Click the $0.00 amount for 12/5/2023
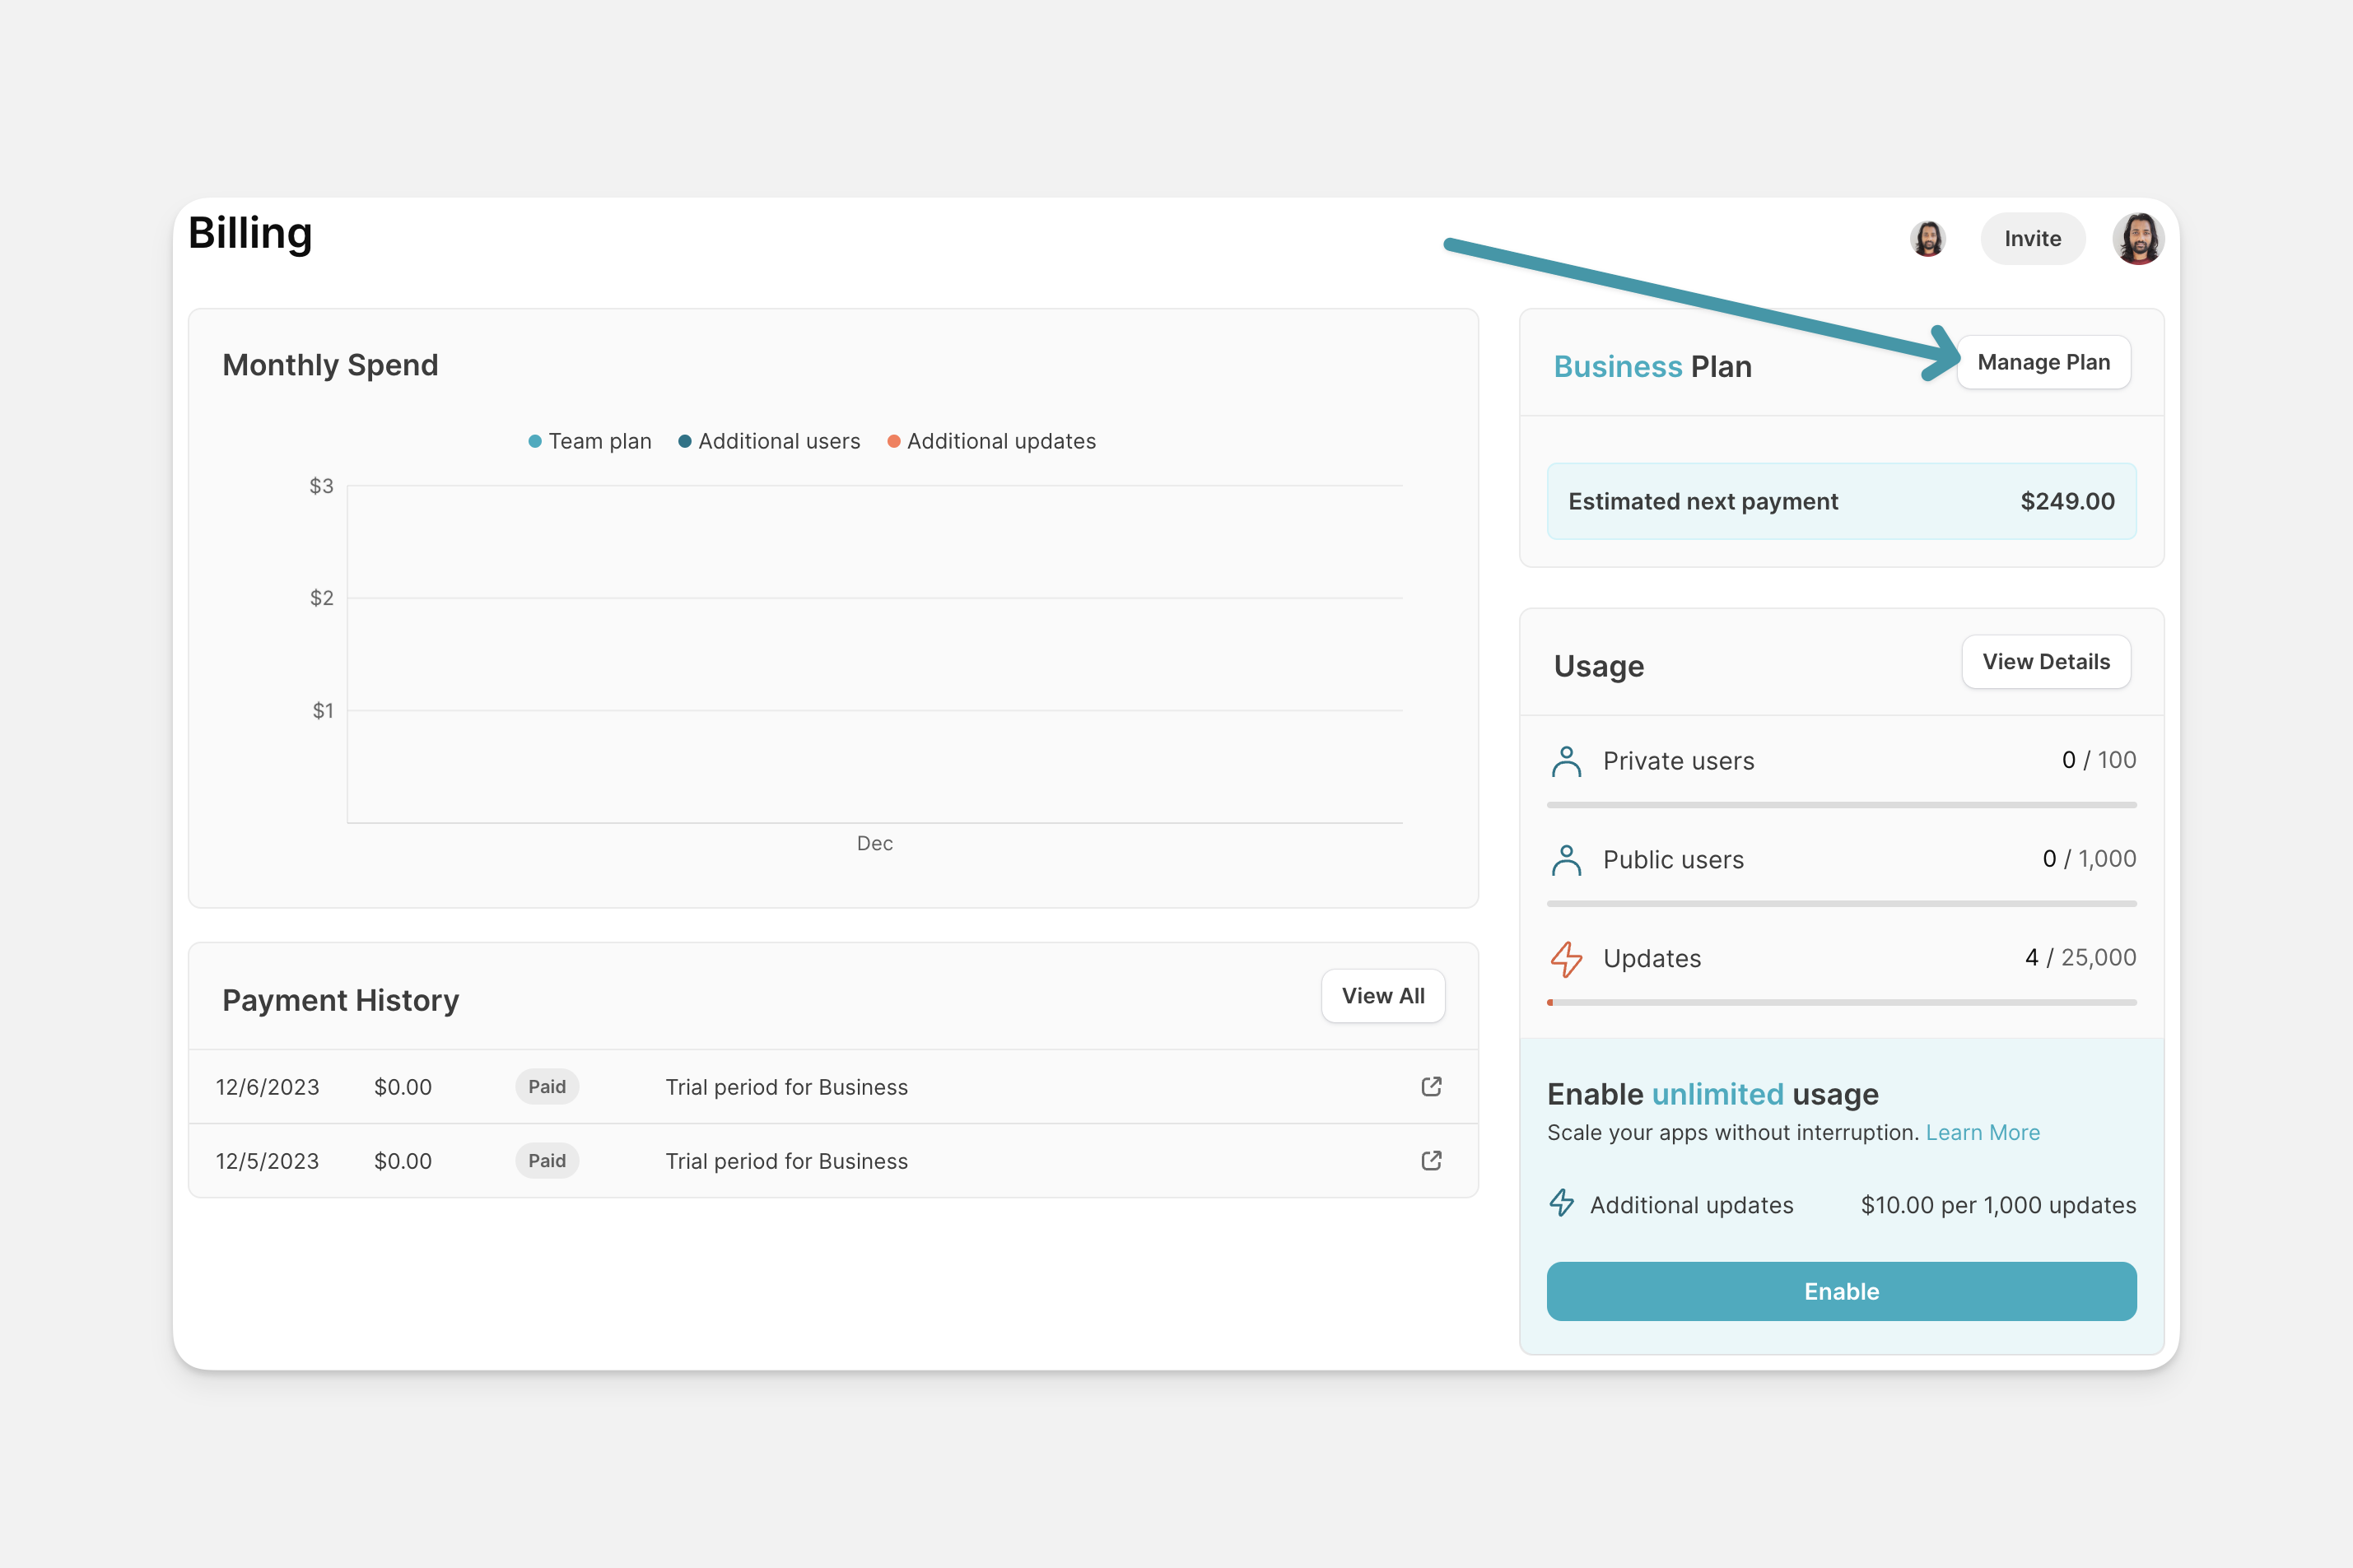Screen dimensions: 2353x1568 [402, 1161]
